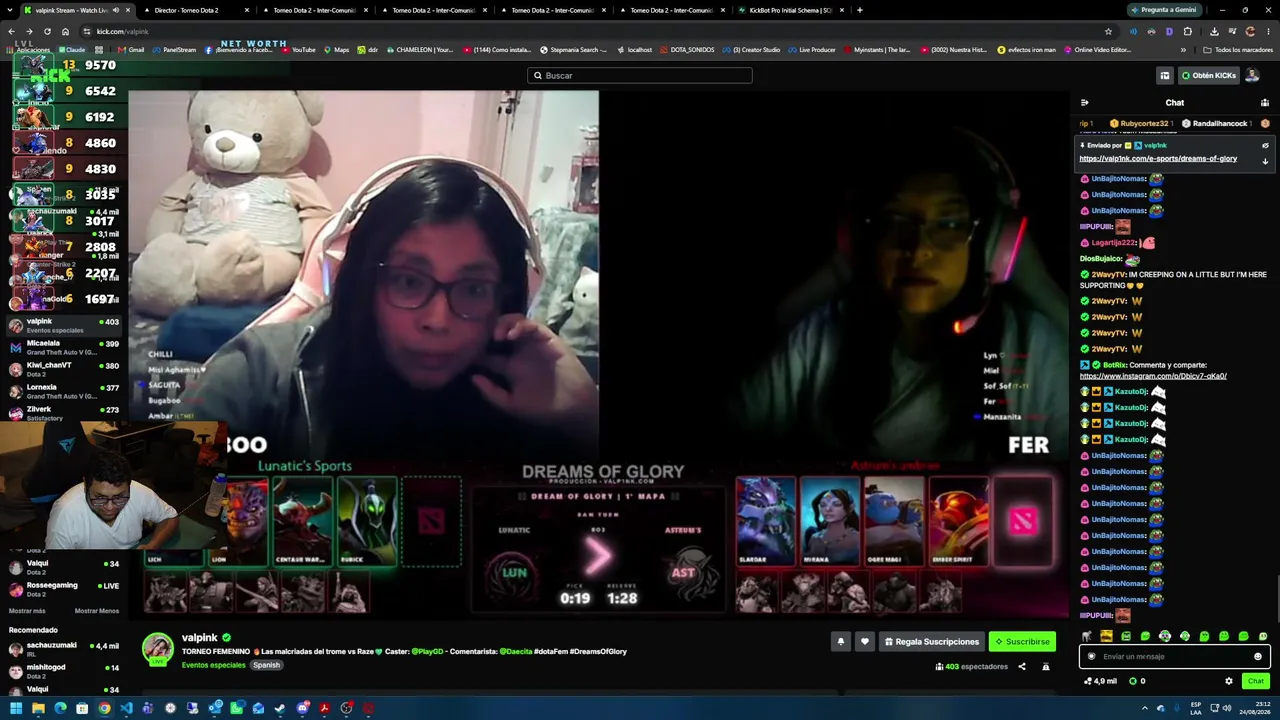Collapse the chat panel with the arrow icon
1280x720 pixels.
pyautogui.click(x=1085, y=102)
